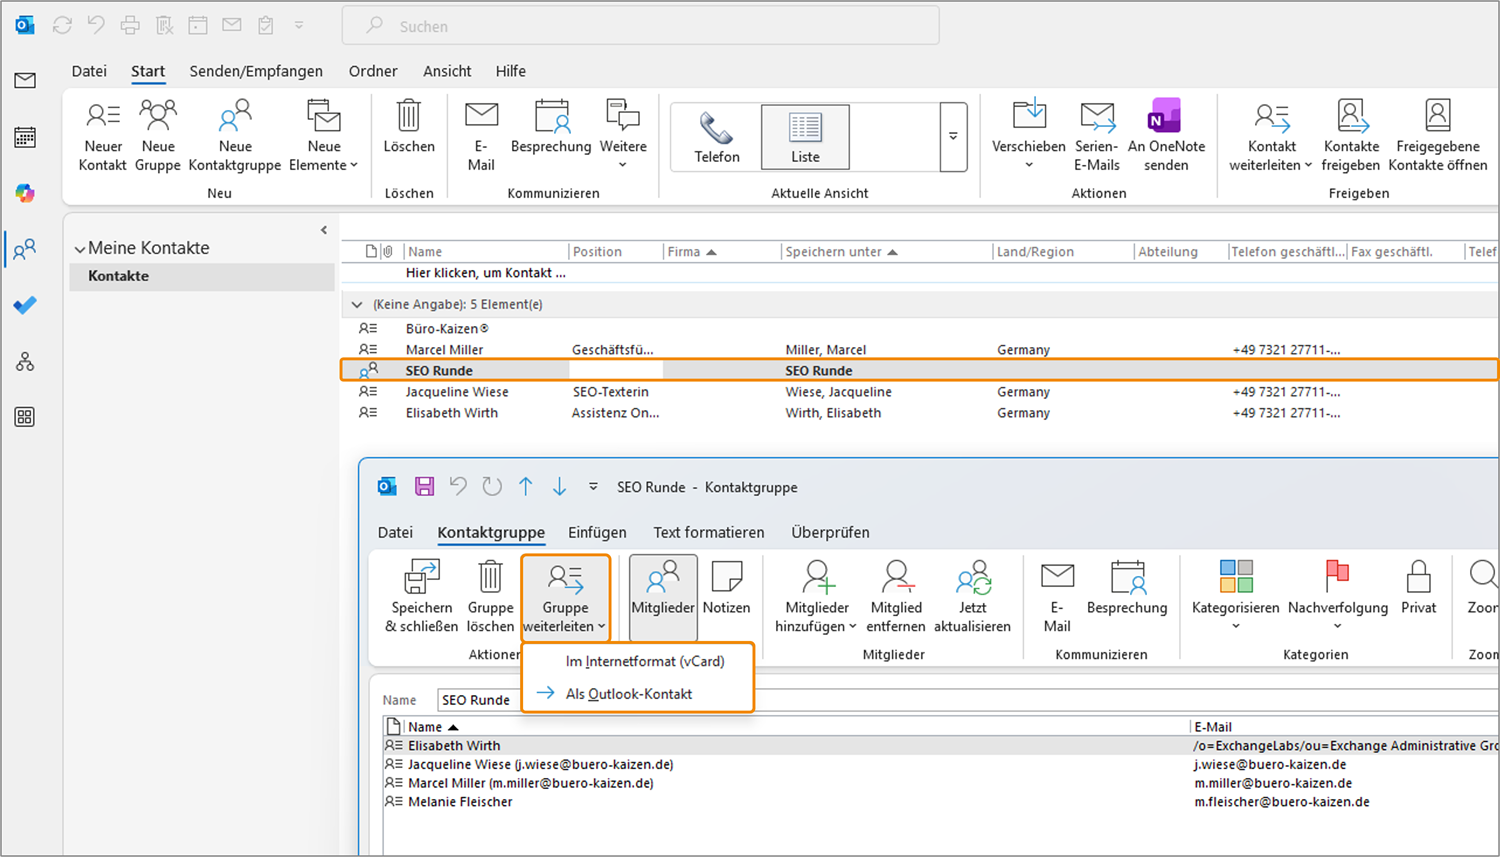Open Kategorisieren dropdown

[1235, 597]
